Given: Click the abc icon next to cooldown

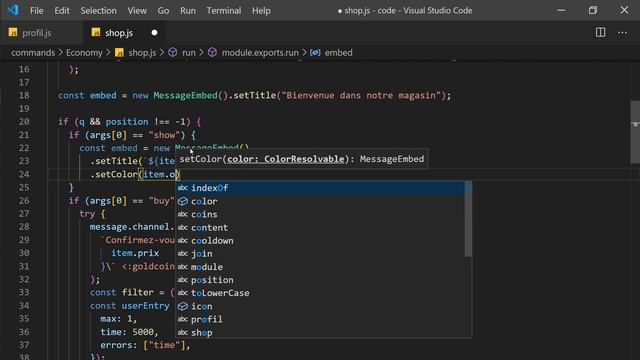Looking at the screenshot, I should tap(182, 240).
